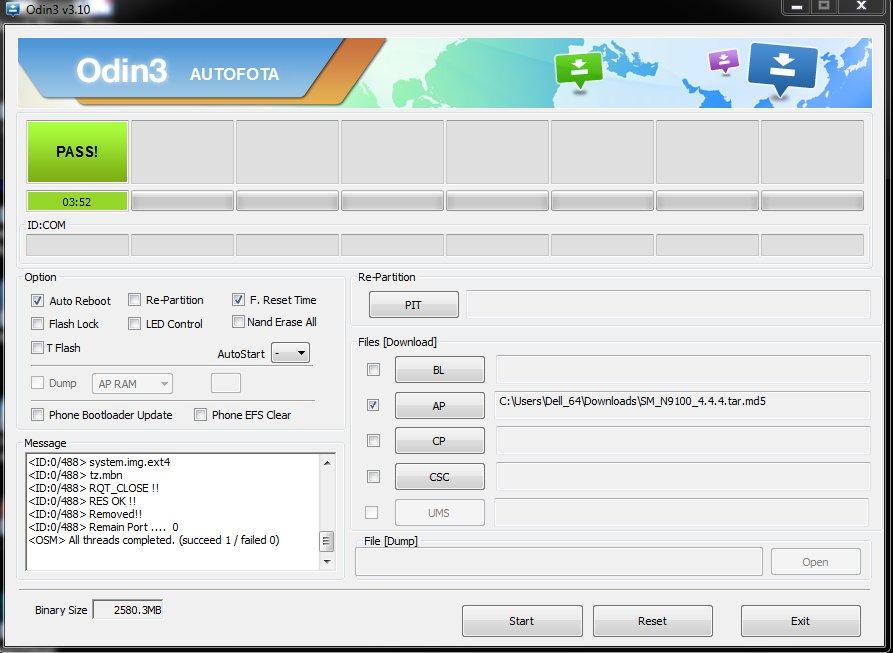Click the PIT button
Screen dimensions: 893x653
click(413, 305)
